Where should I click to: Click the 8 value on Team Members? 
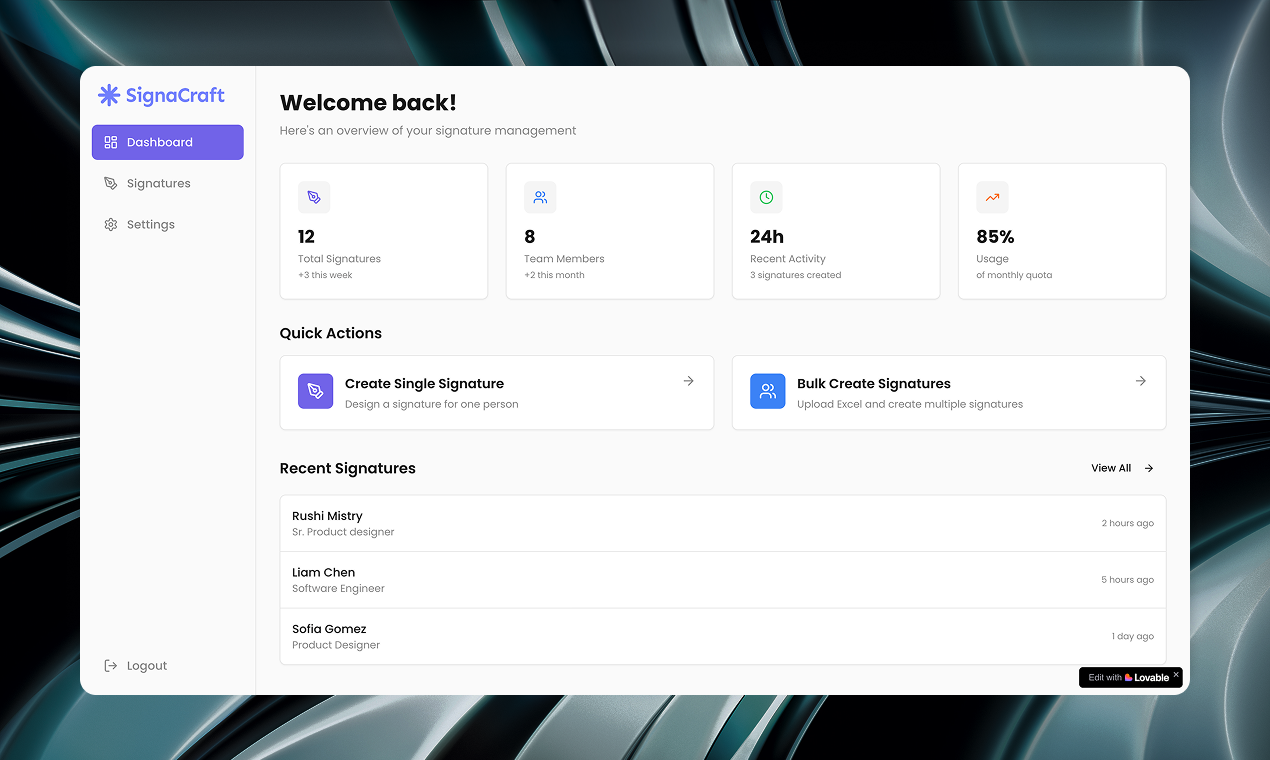click(x=530, y=237)
